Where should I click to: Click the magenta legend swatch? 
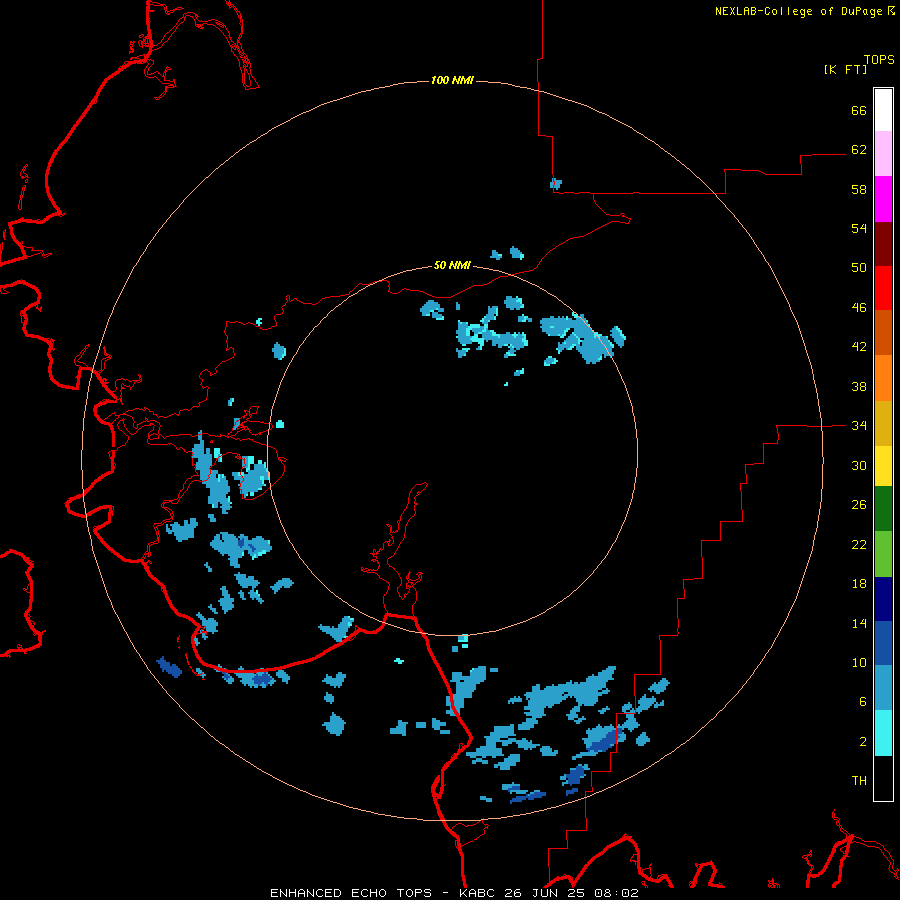click(x=883, y=199)
